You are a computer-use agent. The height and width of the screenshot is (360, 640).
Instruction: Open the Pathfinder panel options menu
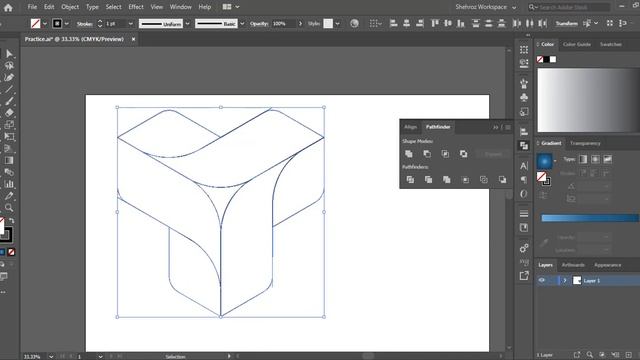tap(508, 127)
